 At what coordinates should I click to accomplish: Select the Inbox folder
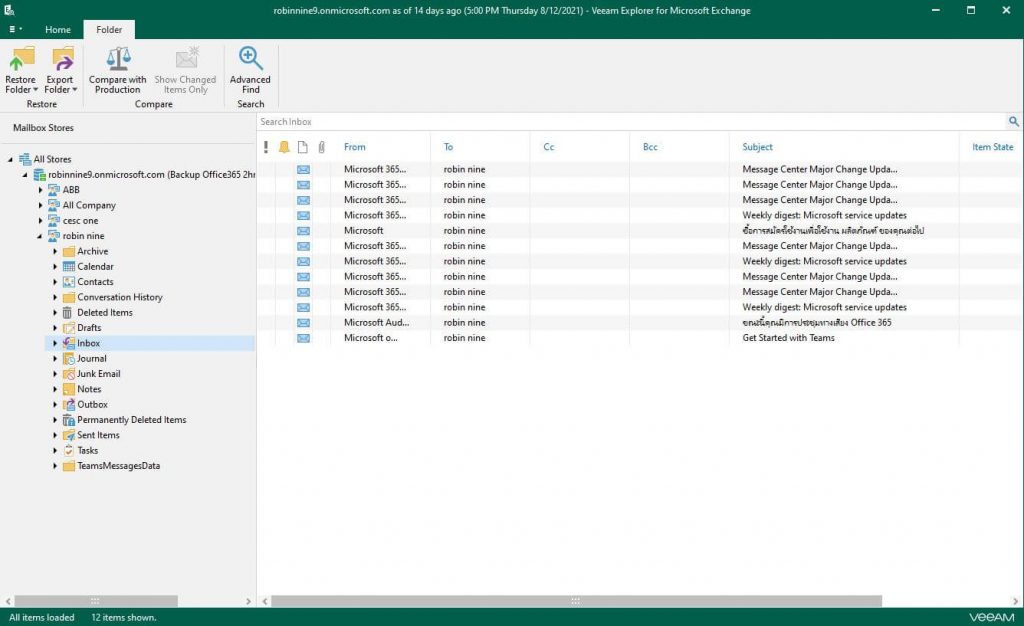pyautogui.click(x=88, y=343)
